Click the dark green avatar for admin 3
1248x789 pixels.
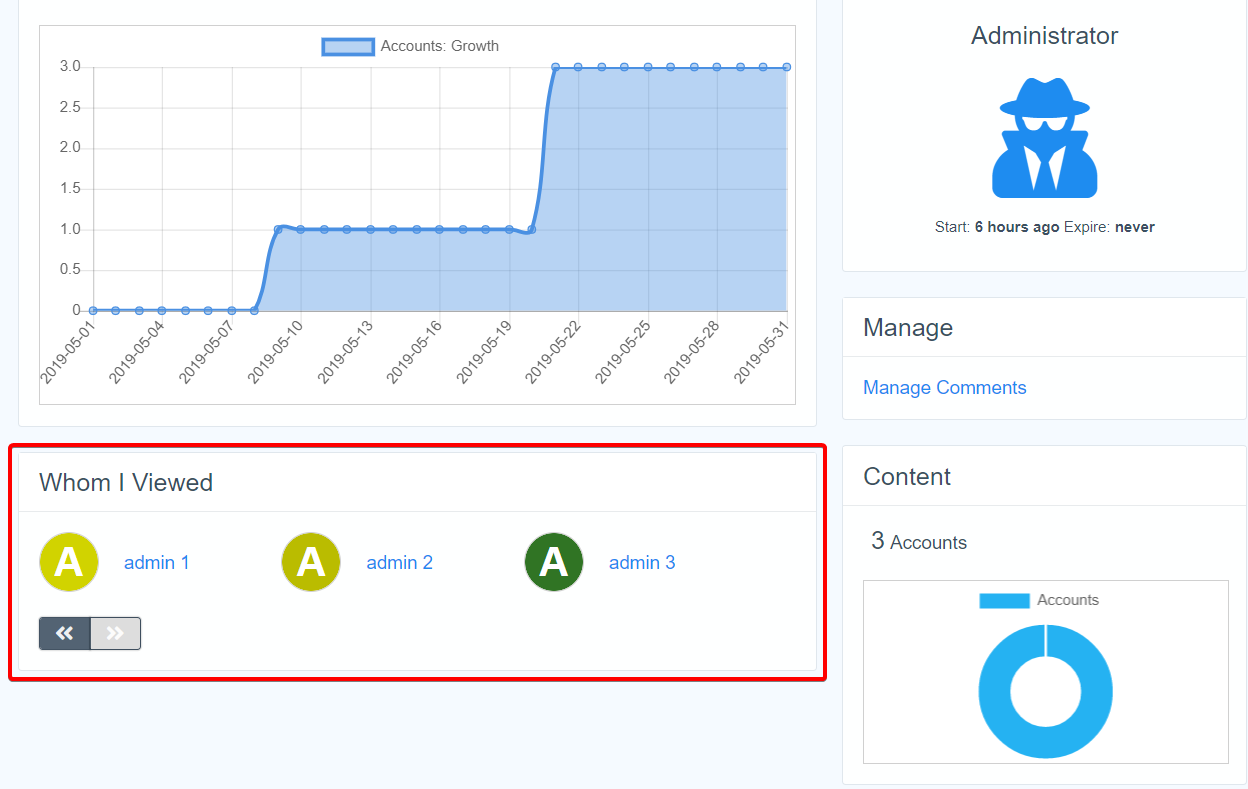tap(554, 562)
